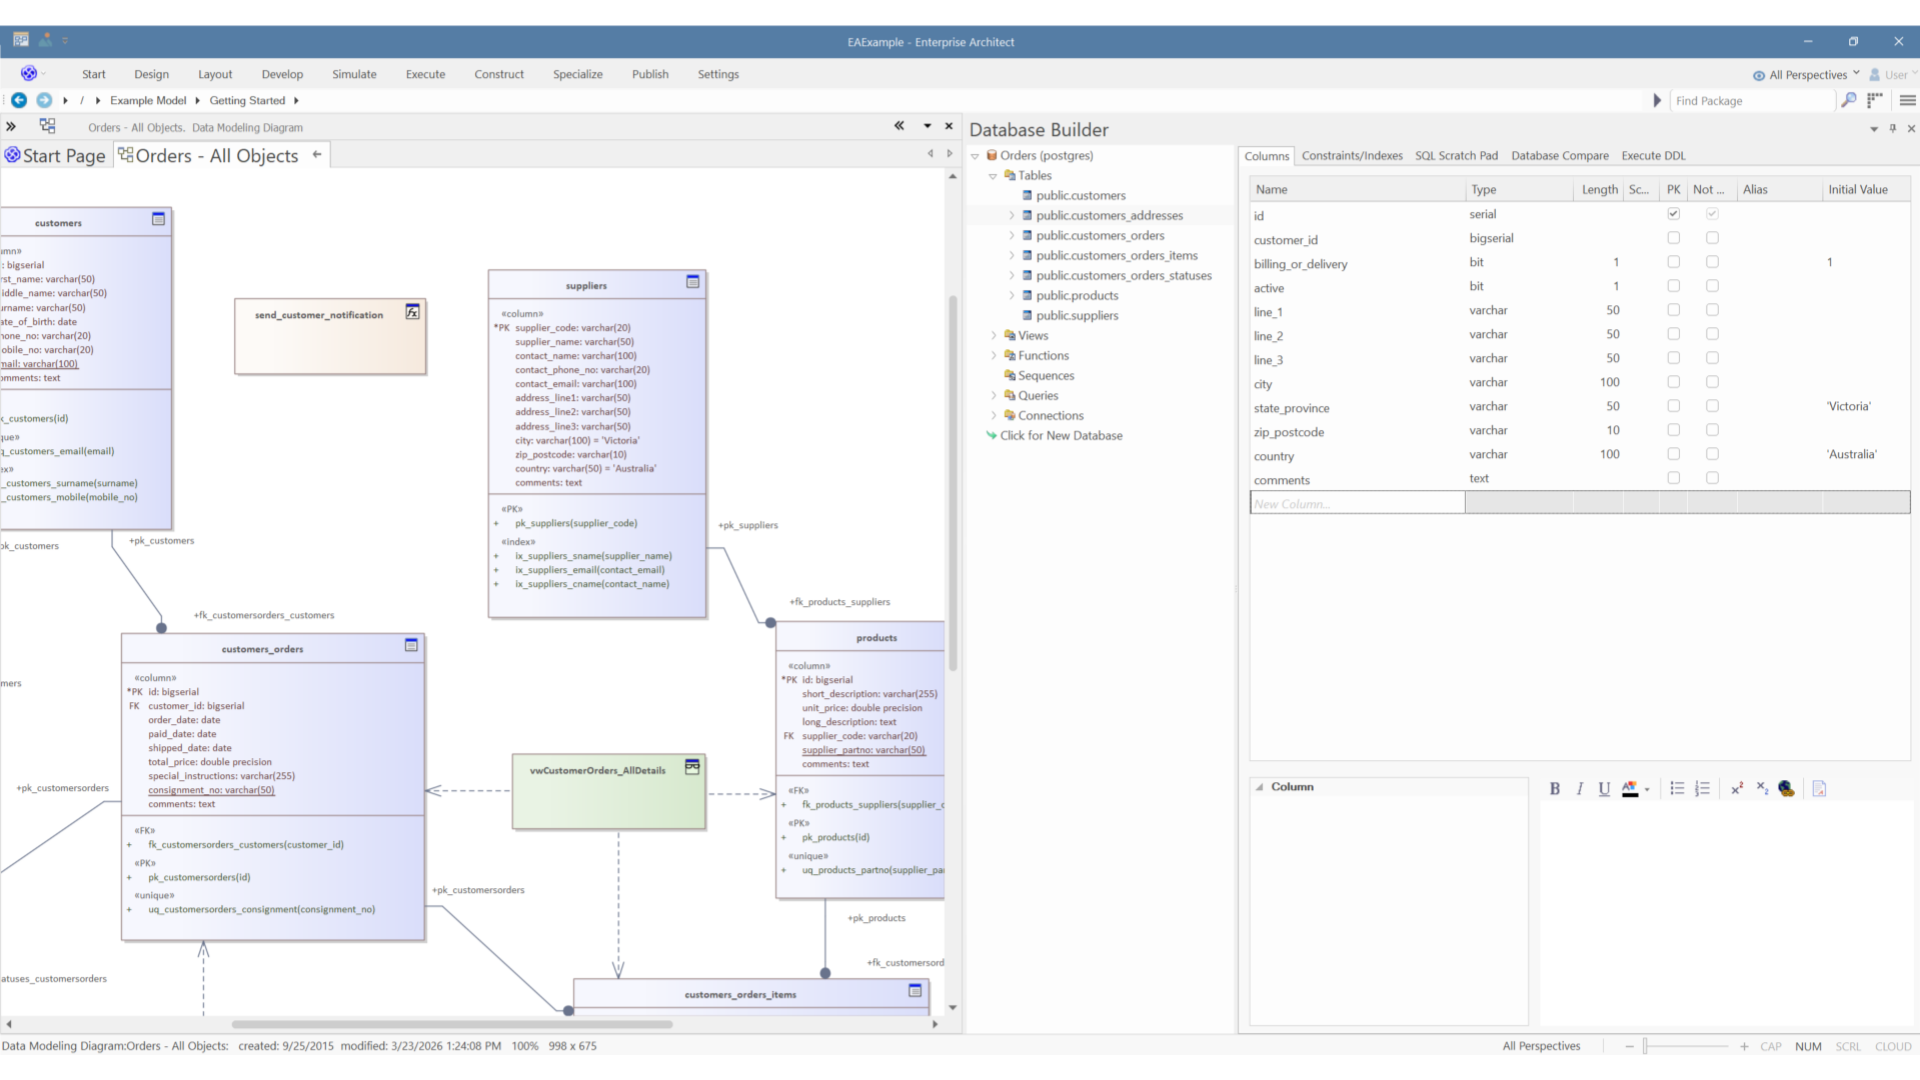Screen dimensions: 1920x1080
Task: Collapse the Orders (postgres) tree node
Action: coord(976,155)
